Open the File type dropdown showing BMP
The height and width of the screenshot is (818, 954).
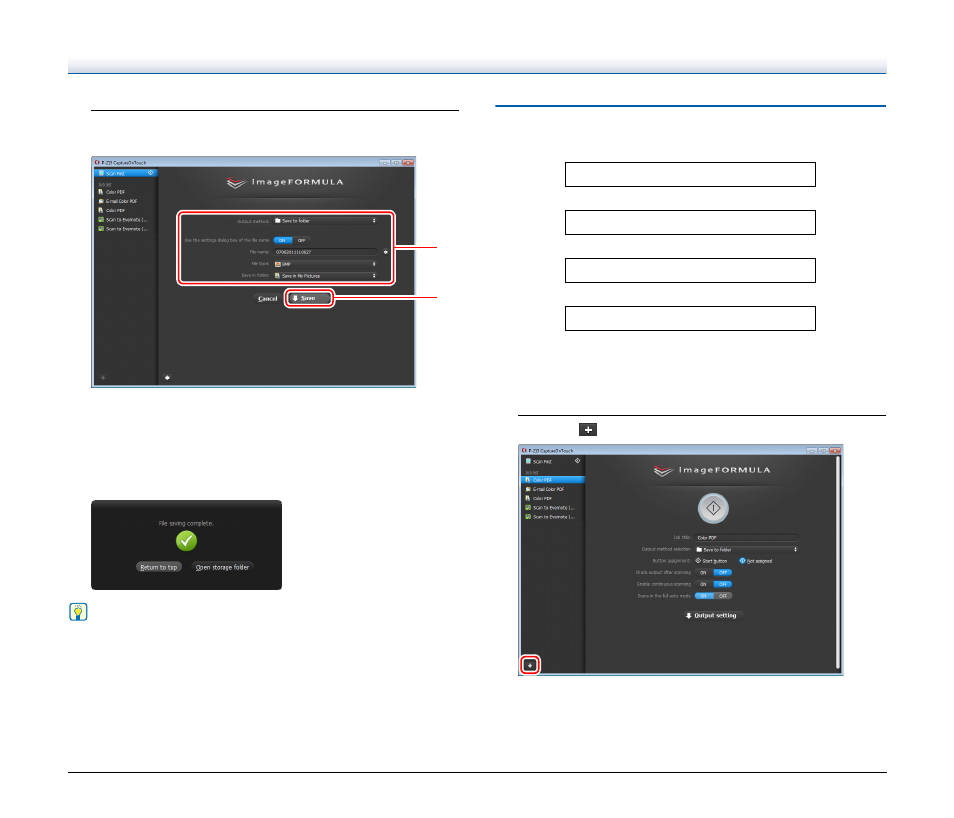[x=326, y=264]
